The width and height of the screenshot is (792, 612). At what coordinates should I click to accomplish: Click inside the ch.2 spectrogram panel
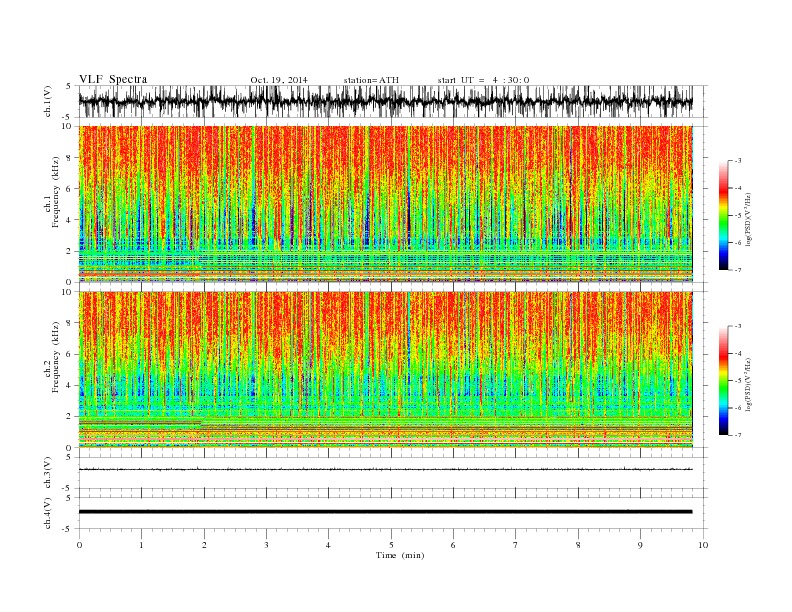(x=385, y=369)
